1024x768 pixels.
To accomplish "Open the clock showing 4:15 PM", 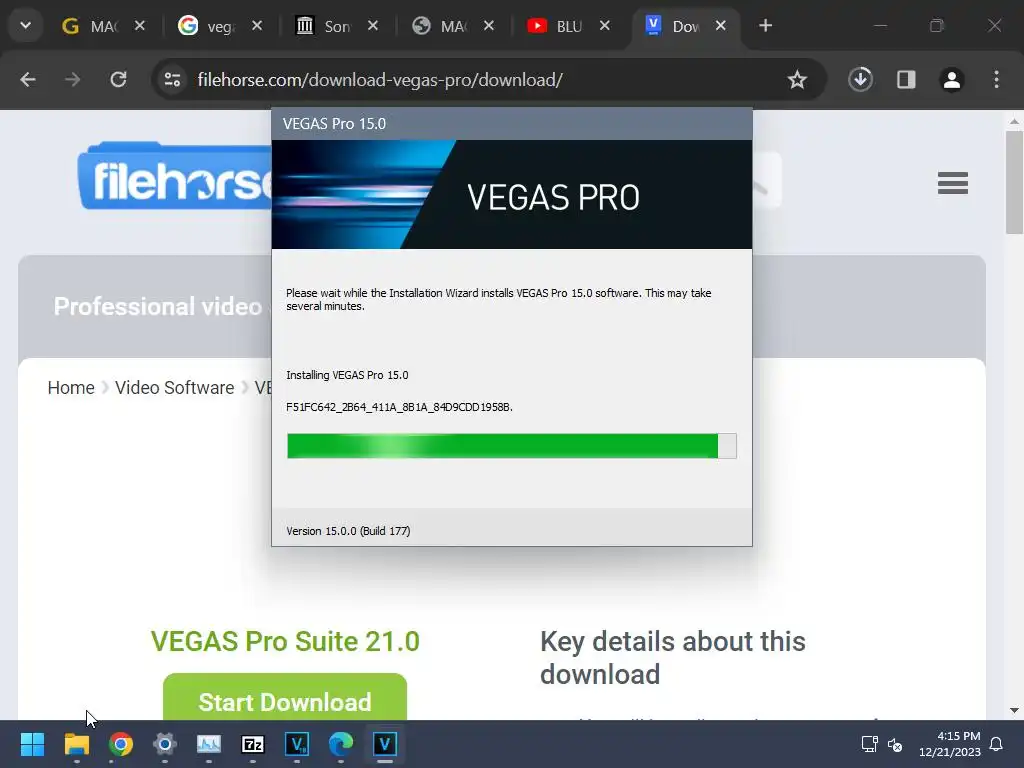I will (x=950, y=744).
